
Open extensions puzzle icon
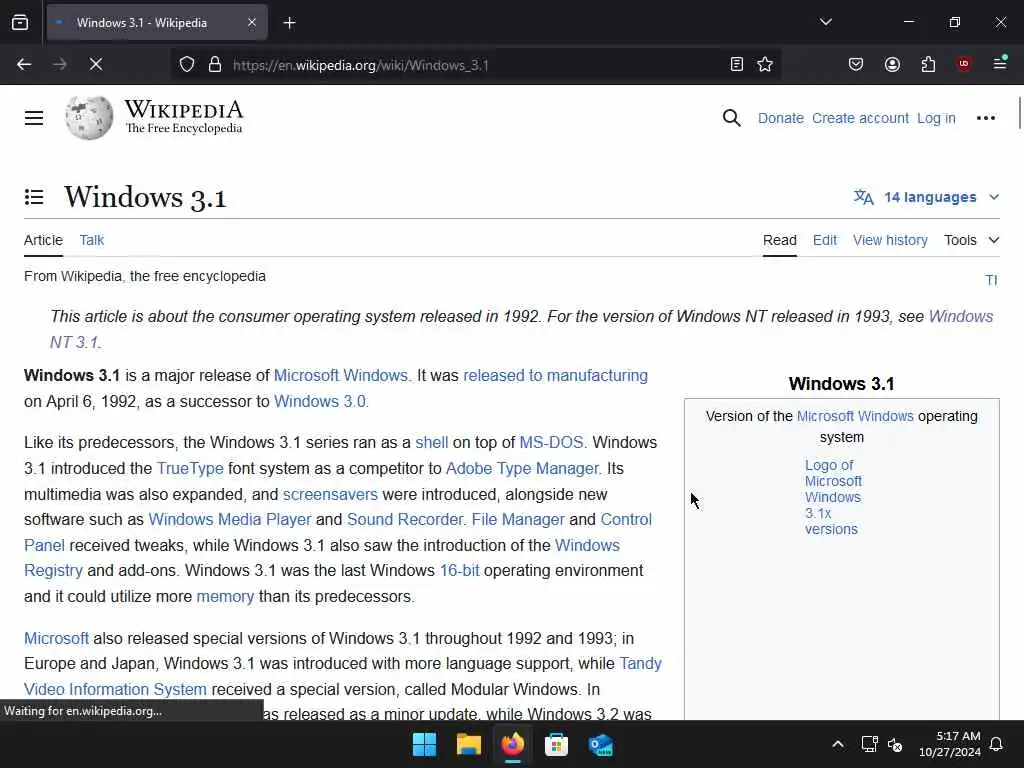click(928, 64)
